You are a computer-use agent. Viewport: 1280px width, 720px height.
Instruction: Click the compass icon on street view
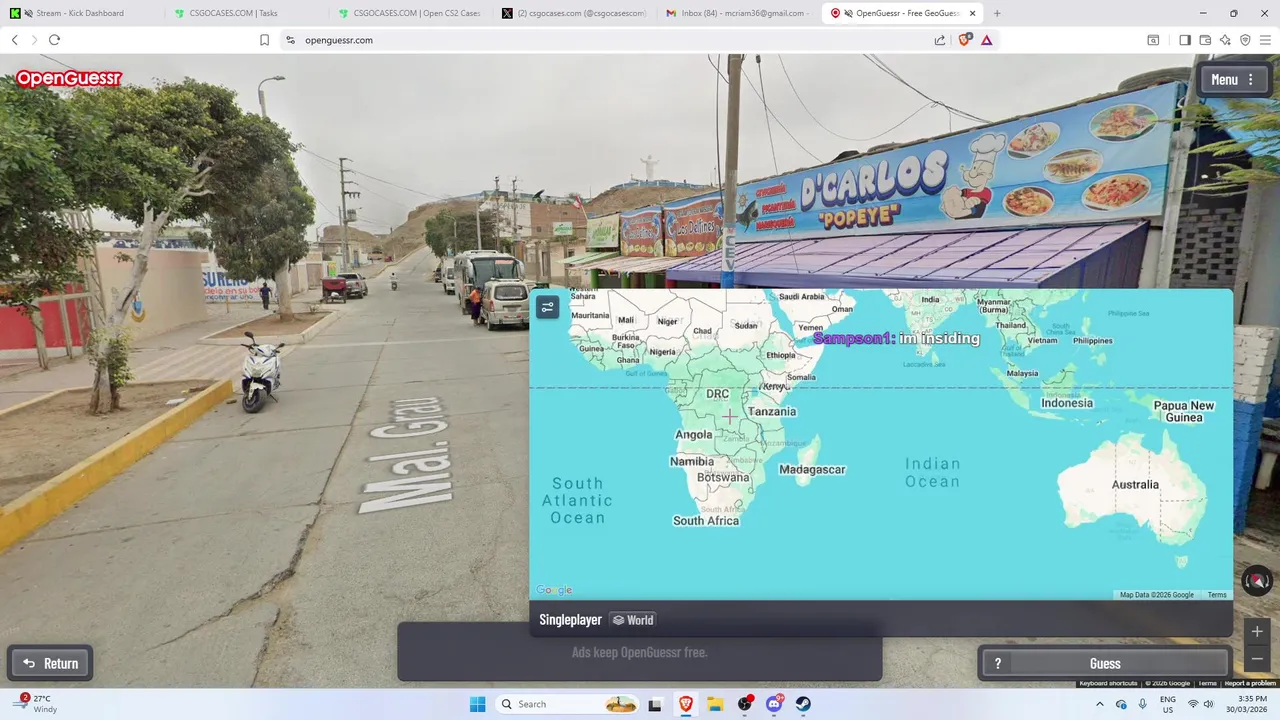(x=1257, y=580)
